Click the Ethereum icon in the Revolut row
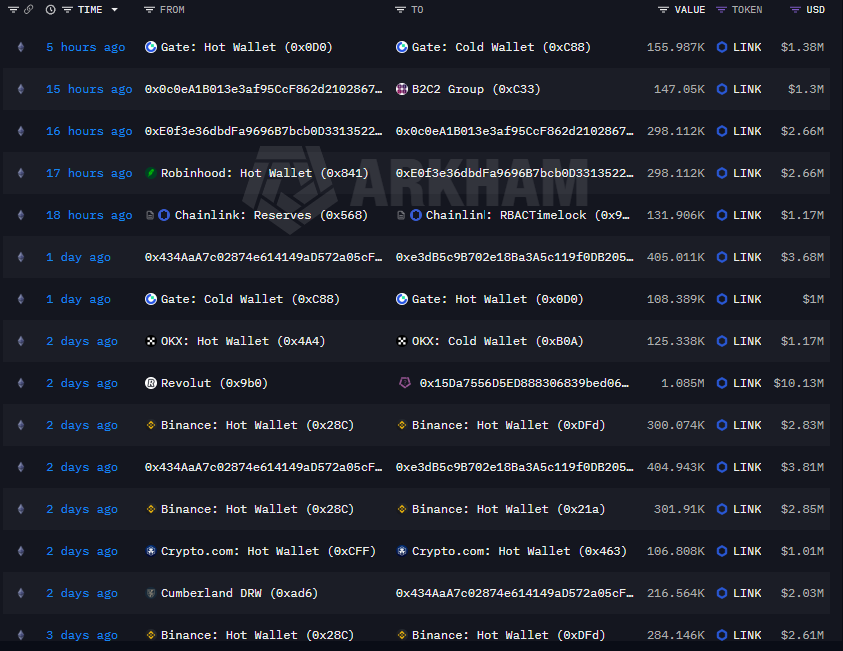Viewport: 843px width, 651px height. [x=21, y=383]
